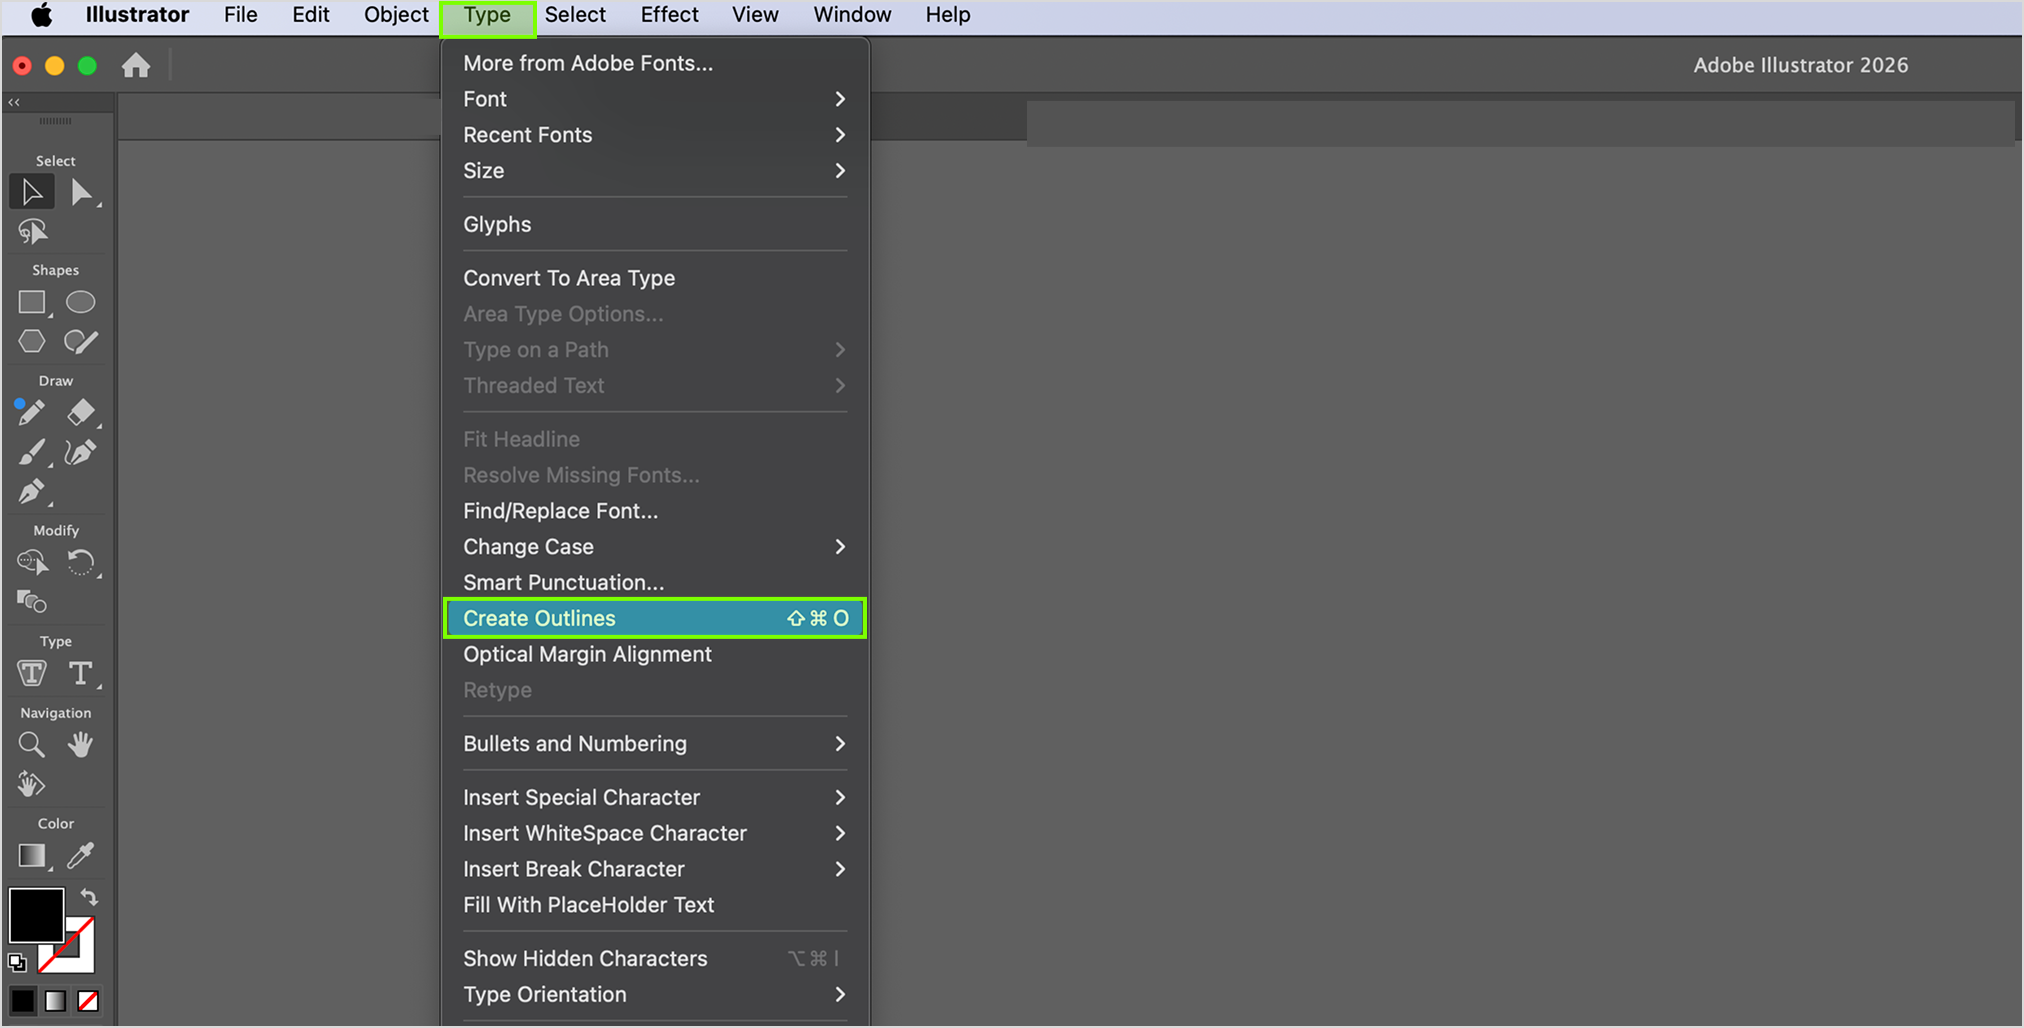The height and width of the screenshot is (1028, 2024).
Task: Select the Type tool
Action: (x=81, y=674)
